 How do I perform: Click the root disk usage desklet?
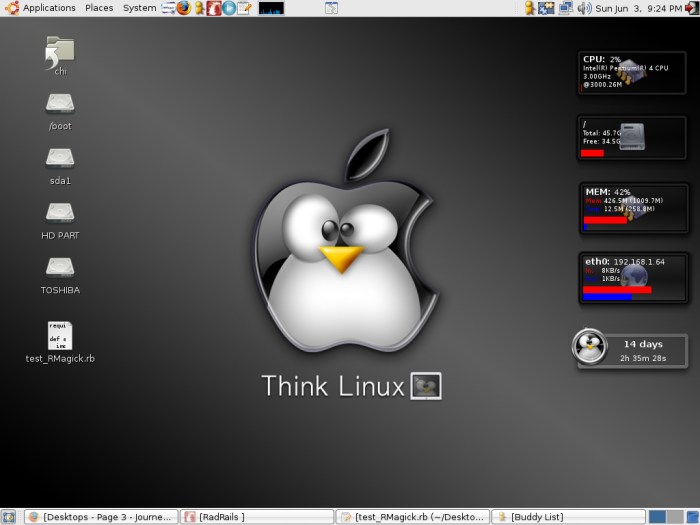pos(631,138)
